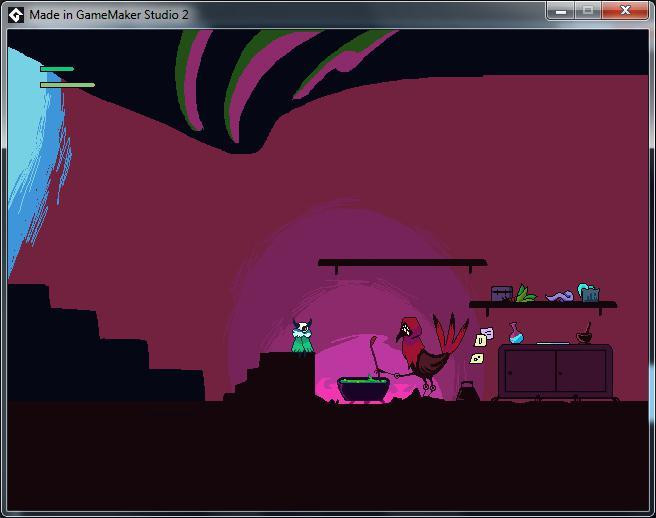
Task: Click the stirring staff above the cauldron
Action: [373, 355]
